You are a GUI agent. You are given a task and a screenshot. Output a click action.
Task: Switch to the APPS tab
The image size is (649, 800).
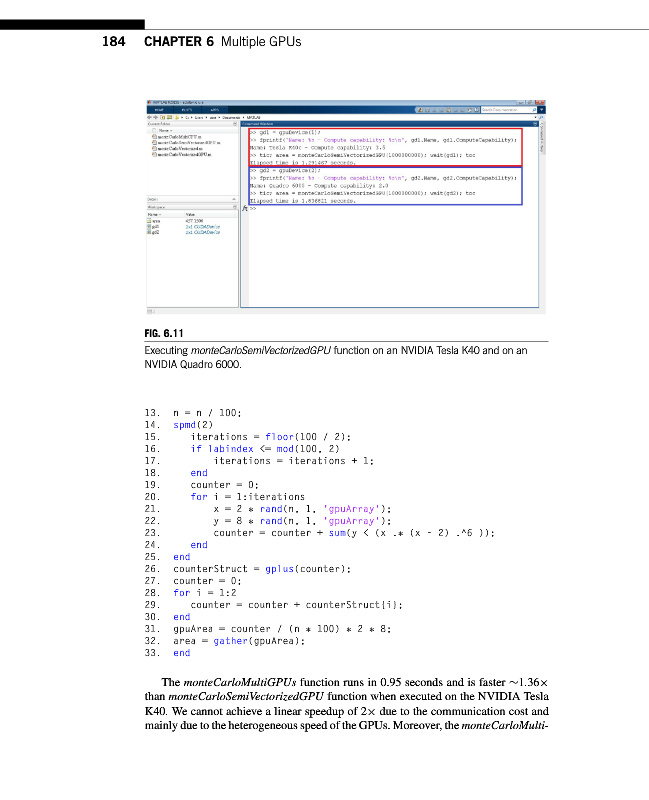pos(214,109)
